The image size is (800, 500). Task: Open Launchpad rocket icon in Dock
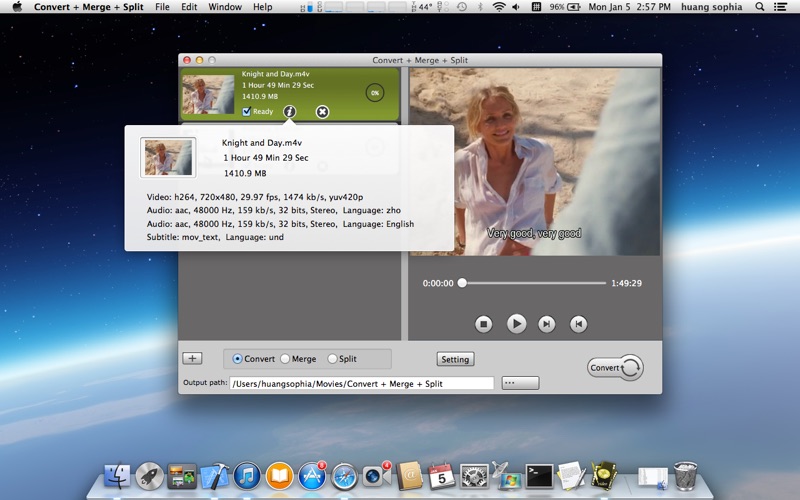click(x=149, y=477)
